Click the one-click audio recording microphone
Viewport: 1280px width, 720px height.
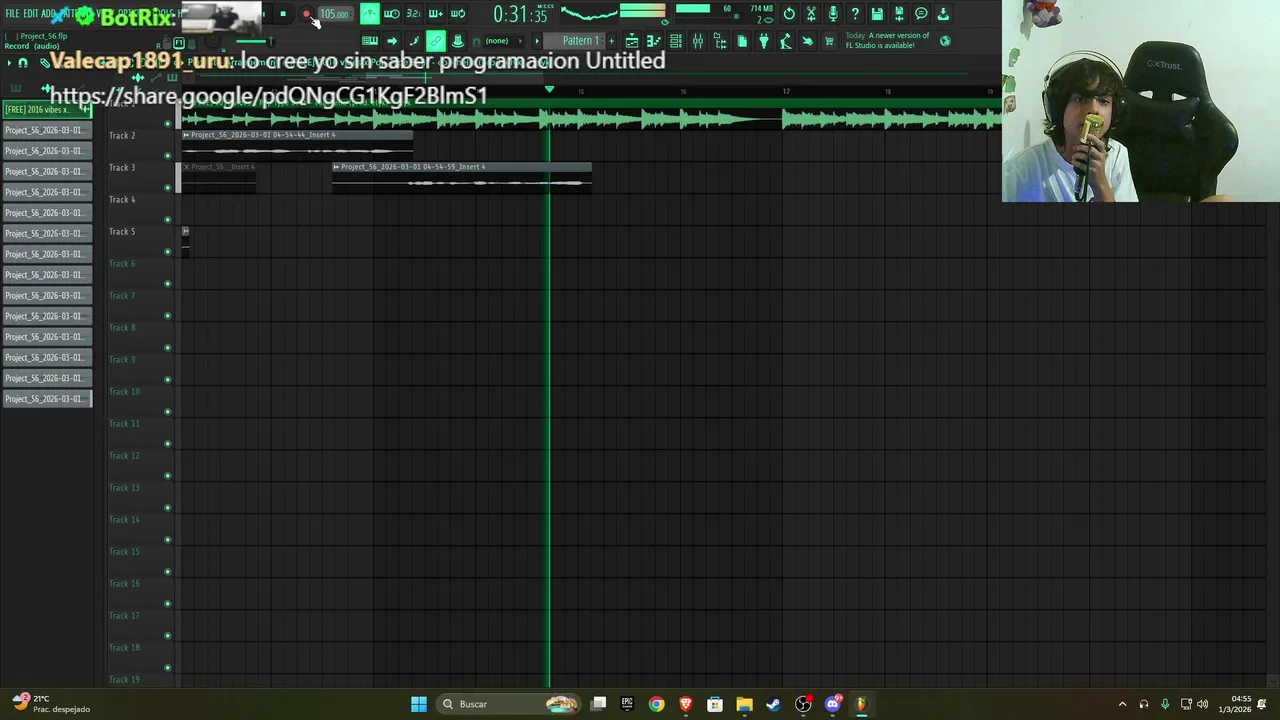pos(833,14)
